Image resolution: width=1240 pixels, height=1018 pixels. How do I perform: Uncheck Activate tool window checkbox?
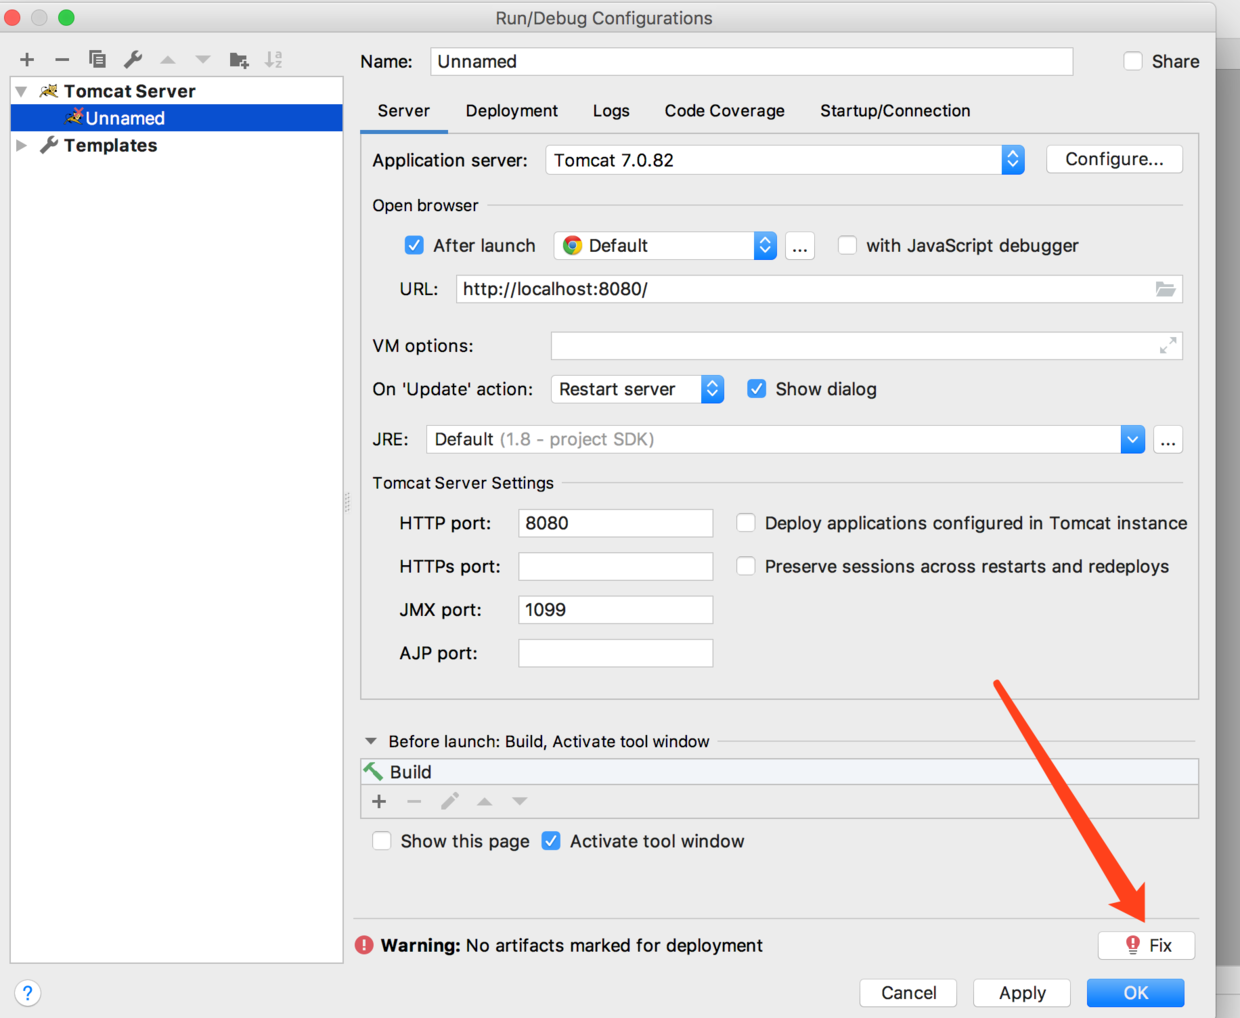click(551, 841)
